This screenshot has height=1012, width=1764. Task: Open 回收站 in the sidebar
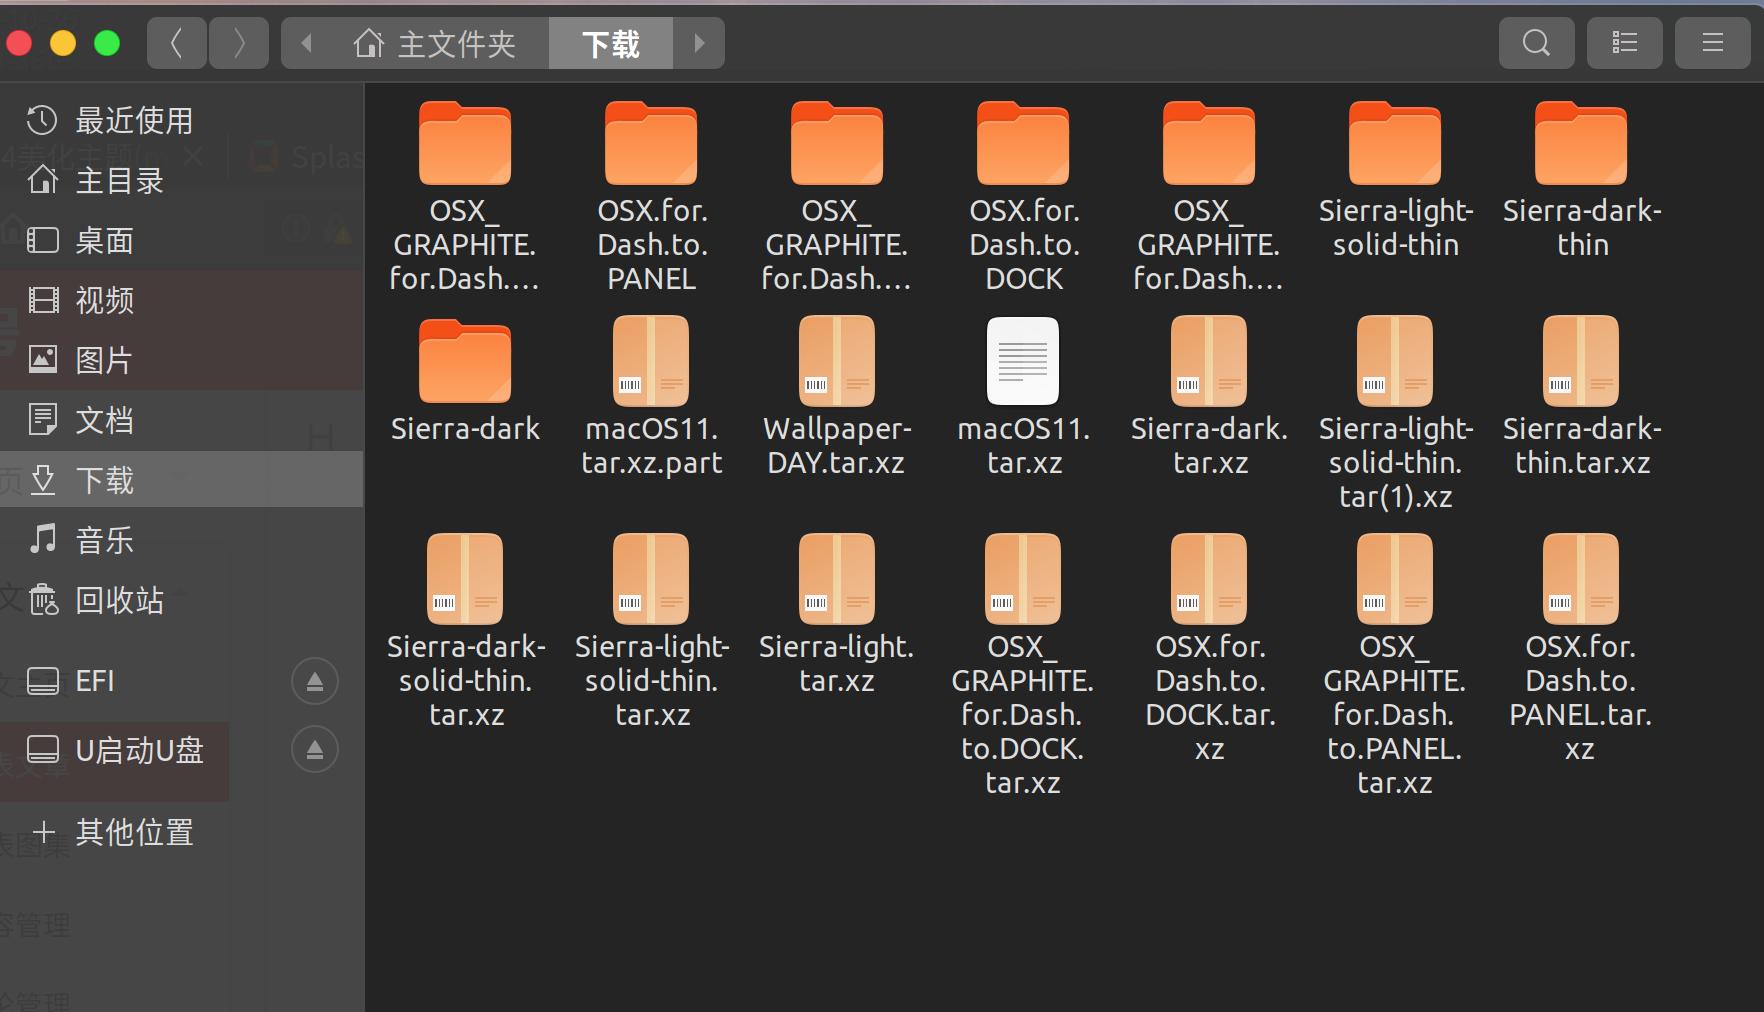click(x=181, y=601)
